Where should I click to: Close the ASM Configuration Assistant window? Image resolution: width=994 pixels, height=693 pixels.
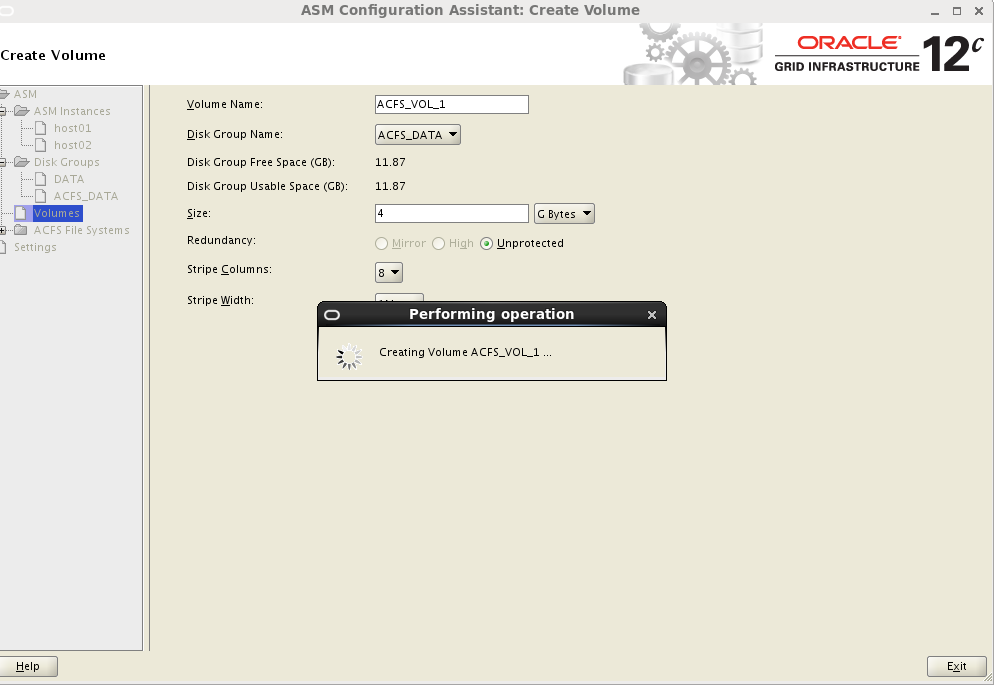coord(979,11)
